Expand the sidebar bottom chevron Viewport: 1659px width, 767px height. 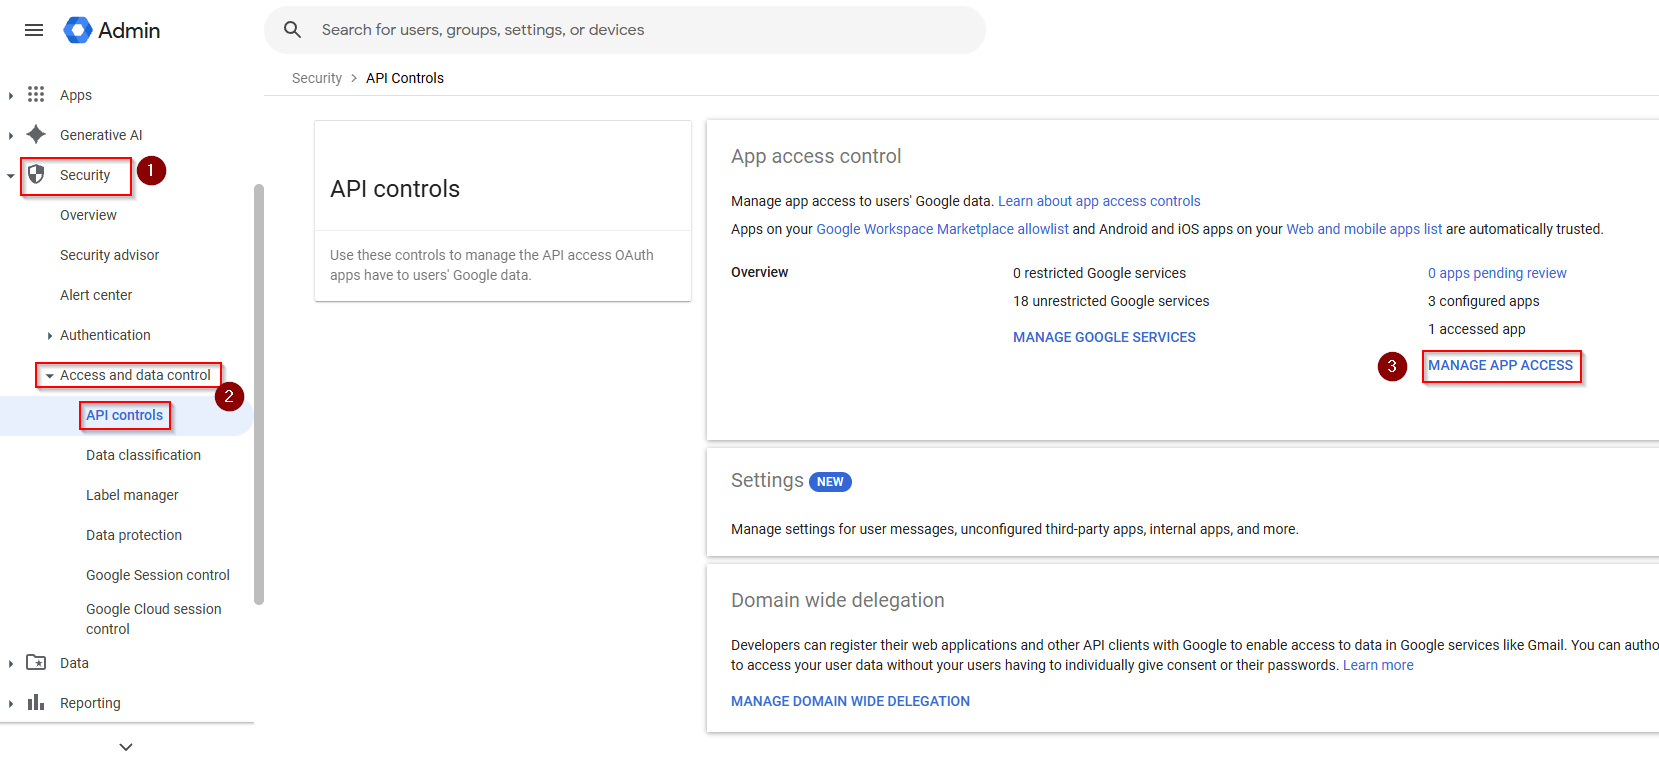point(126,747)
